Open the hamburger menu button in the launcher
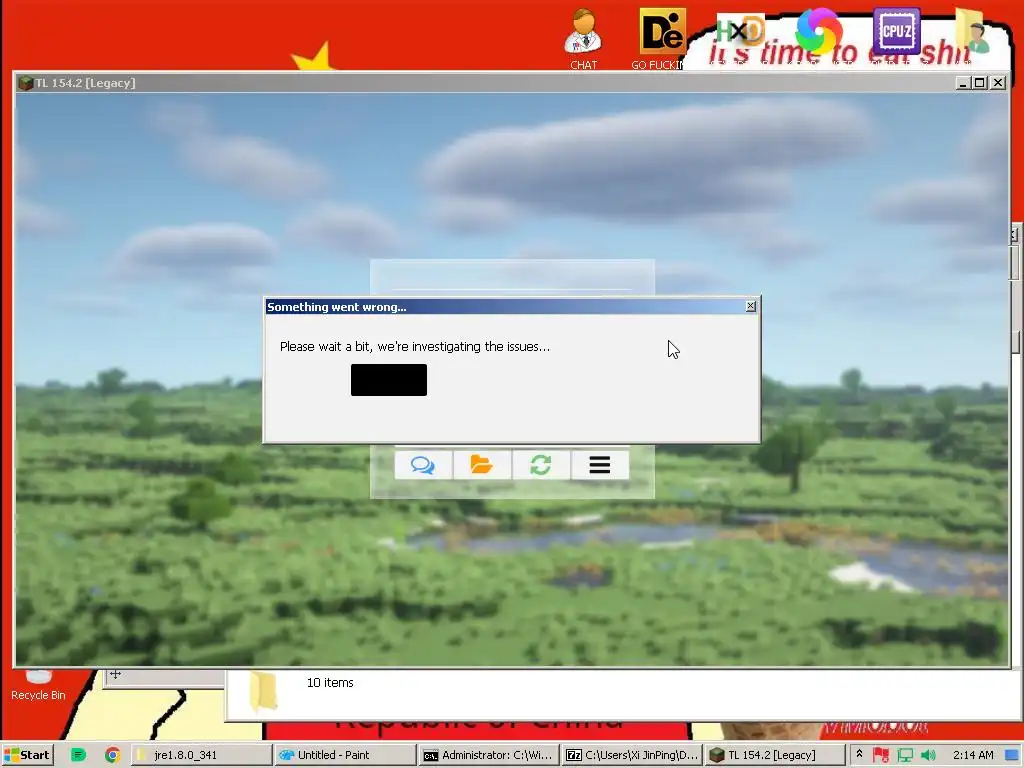This screenshot has height=768, width=1024. click(600, 465)
